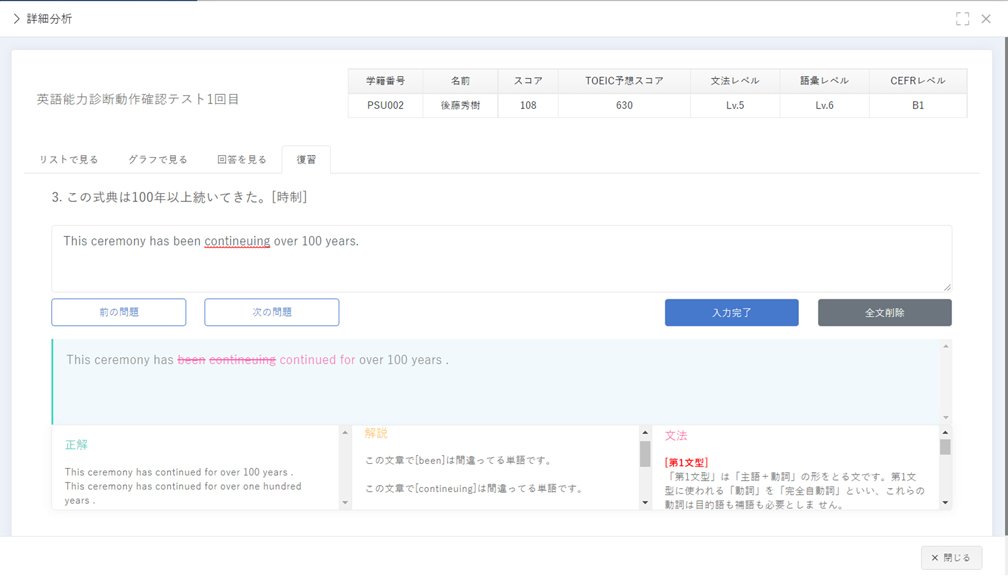Click the vocabulary level Lv.6 cell
The width and height of the screenshot is (1008, 576).
pos(824,105)
